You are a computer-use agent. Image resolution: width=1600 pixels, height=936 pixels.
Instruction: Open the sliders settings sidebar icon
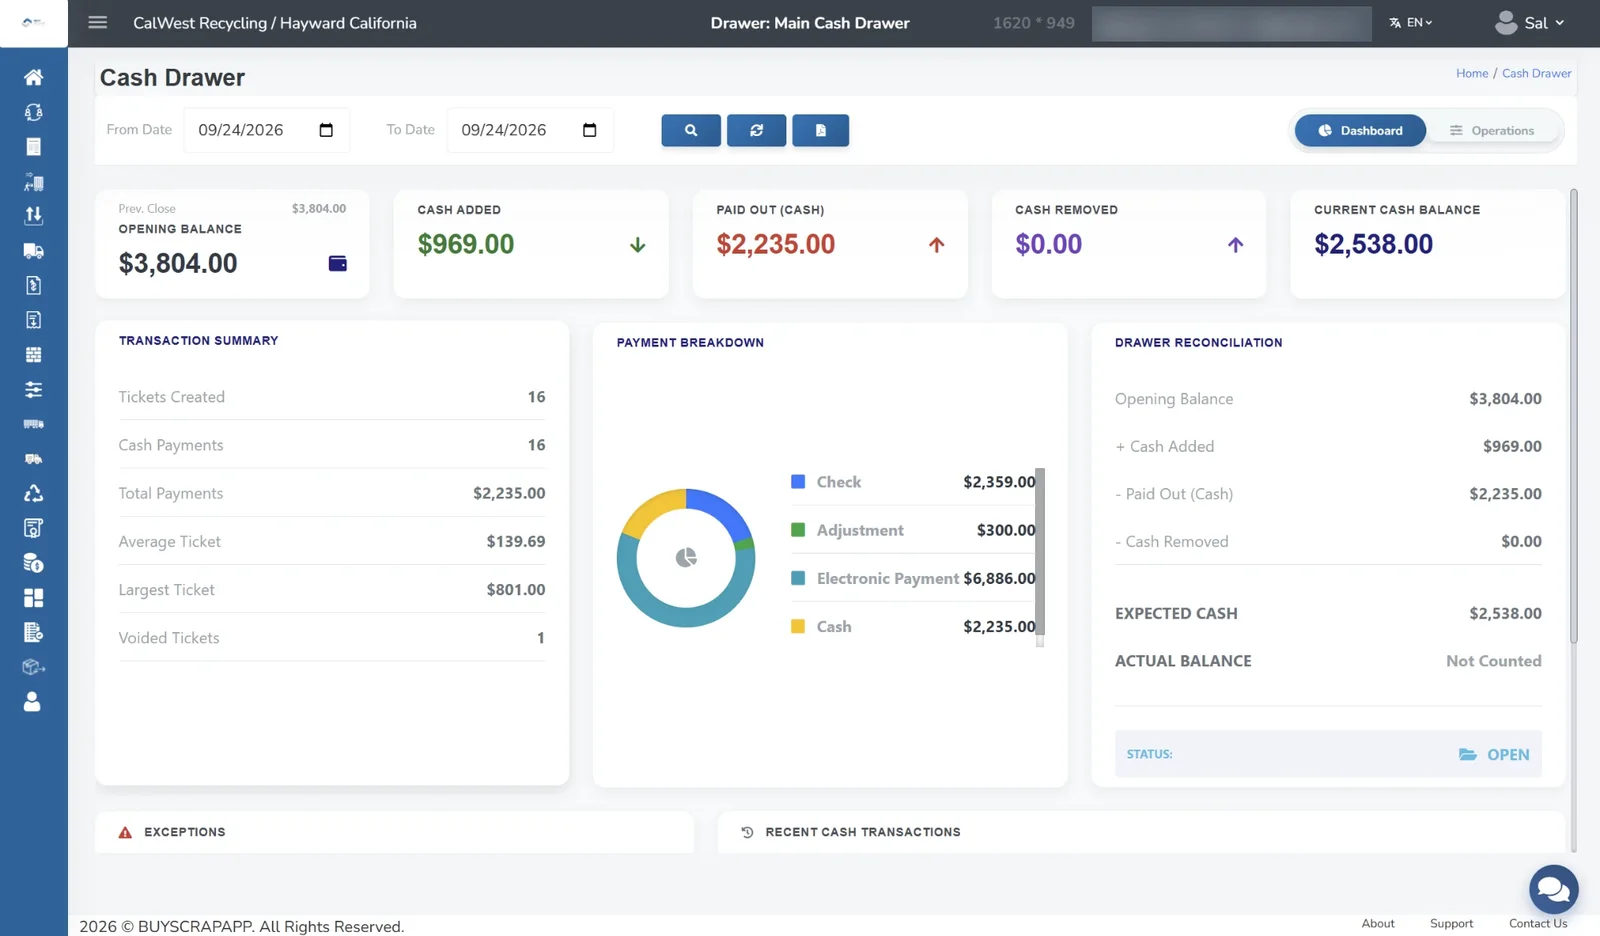tap(33, 389)
